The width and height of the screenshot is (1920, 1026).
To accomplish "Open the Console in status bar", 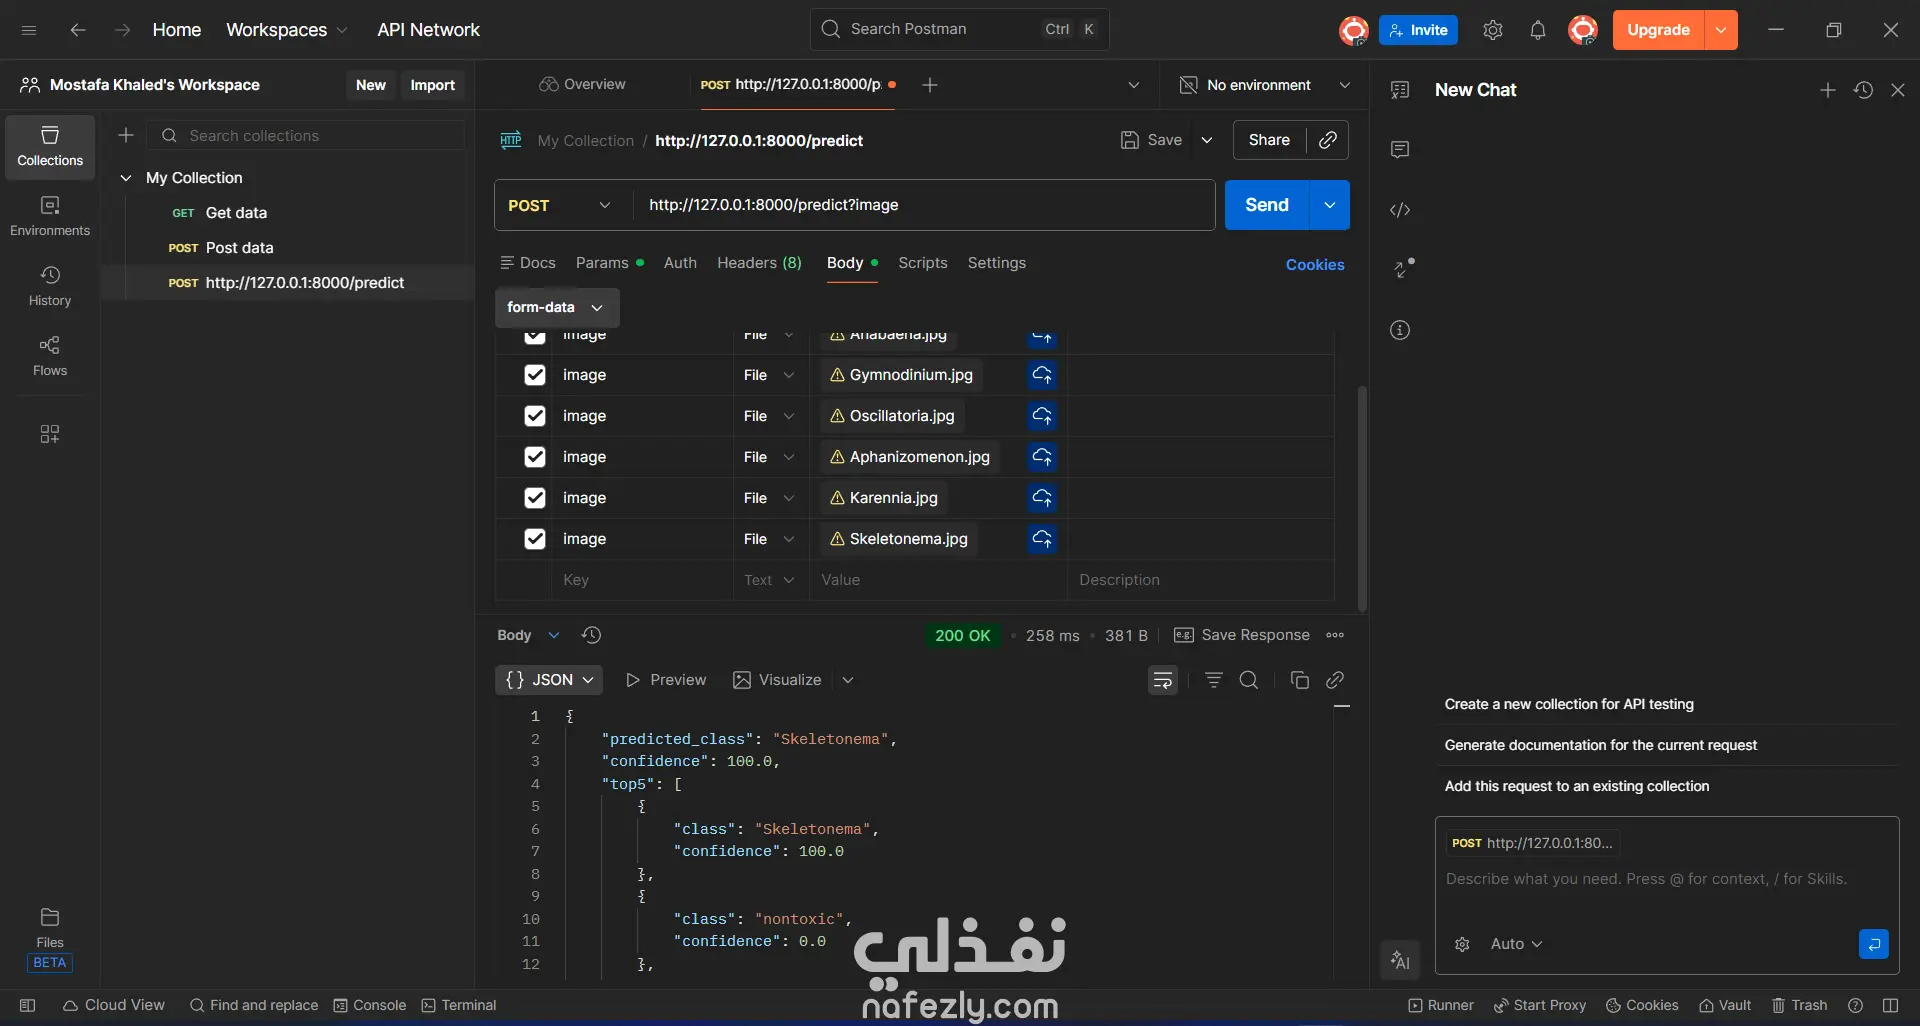I will tap(370, 1005).
